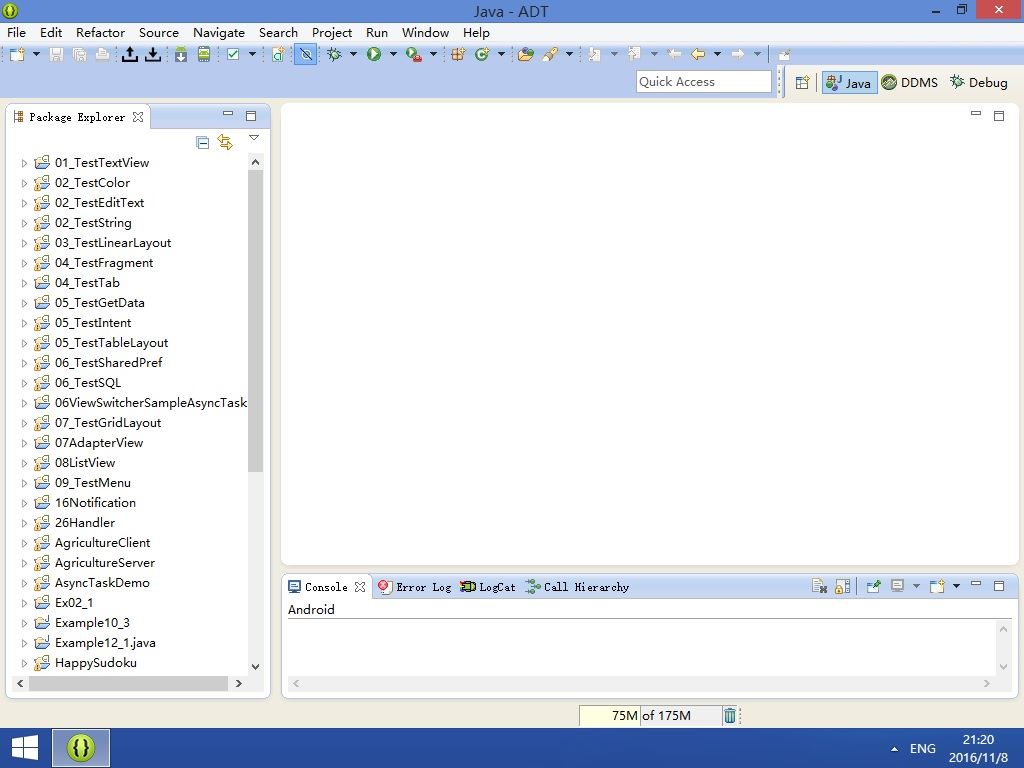The width and height of the screenshot is (1024, 768).
Task: Open the Navigate menu
Action: (x=219, y=33)
